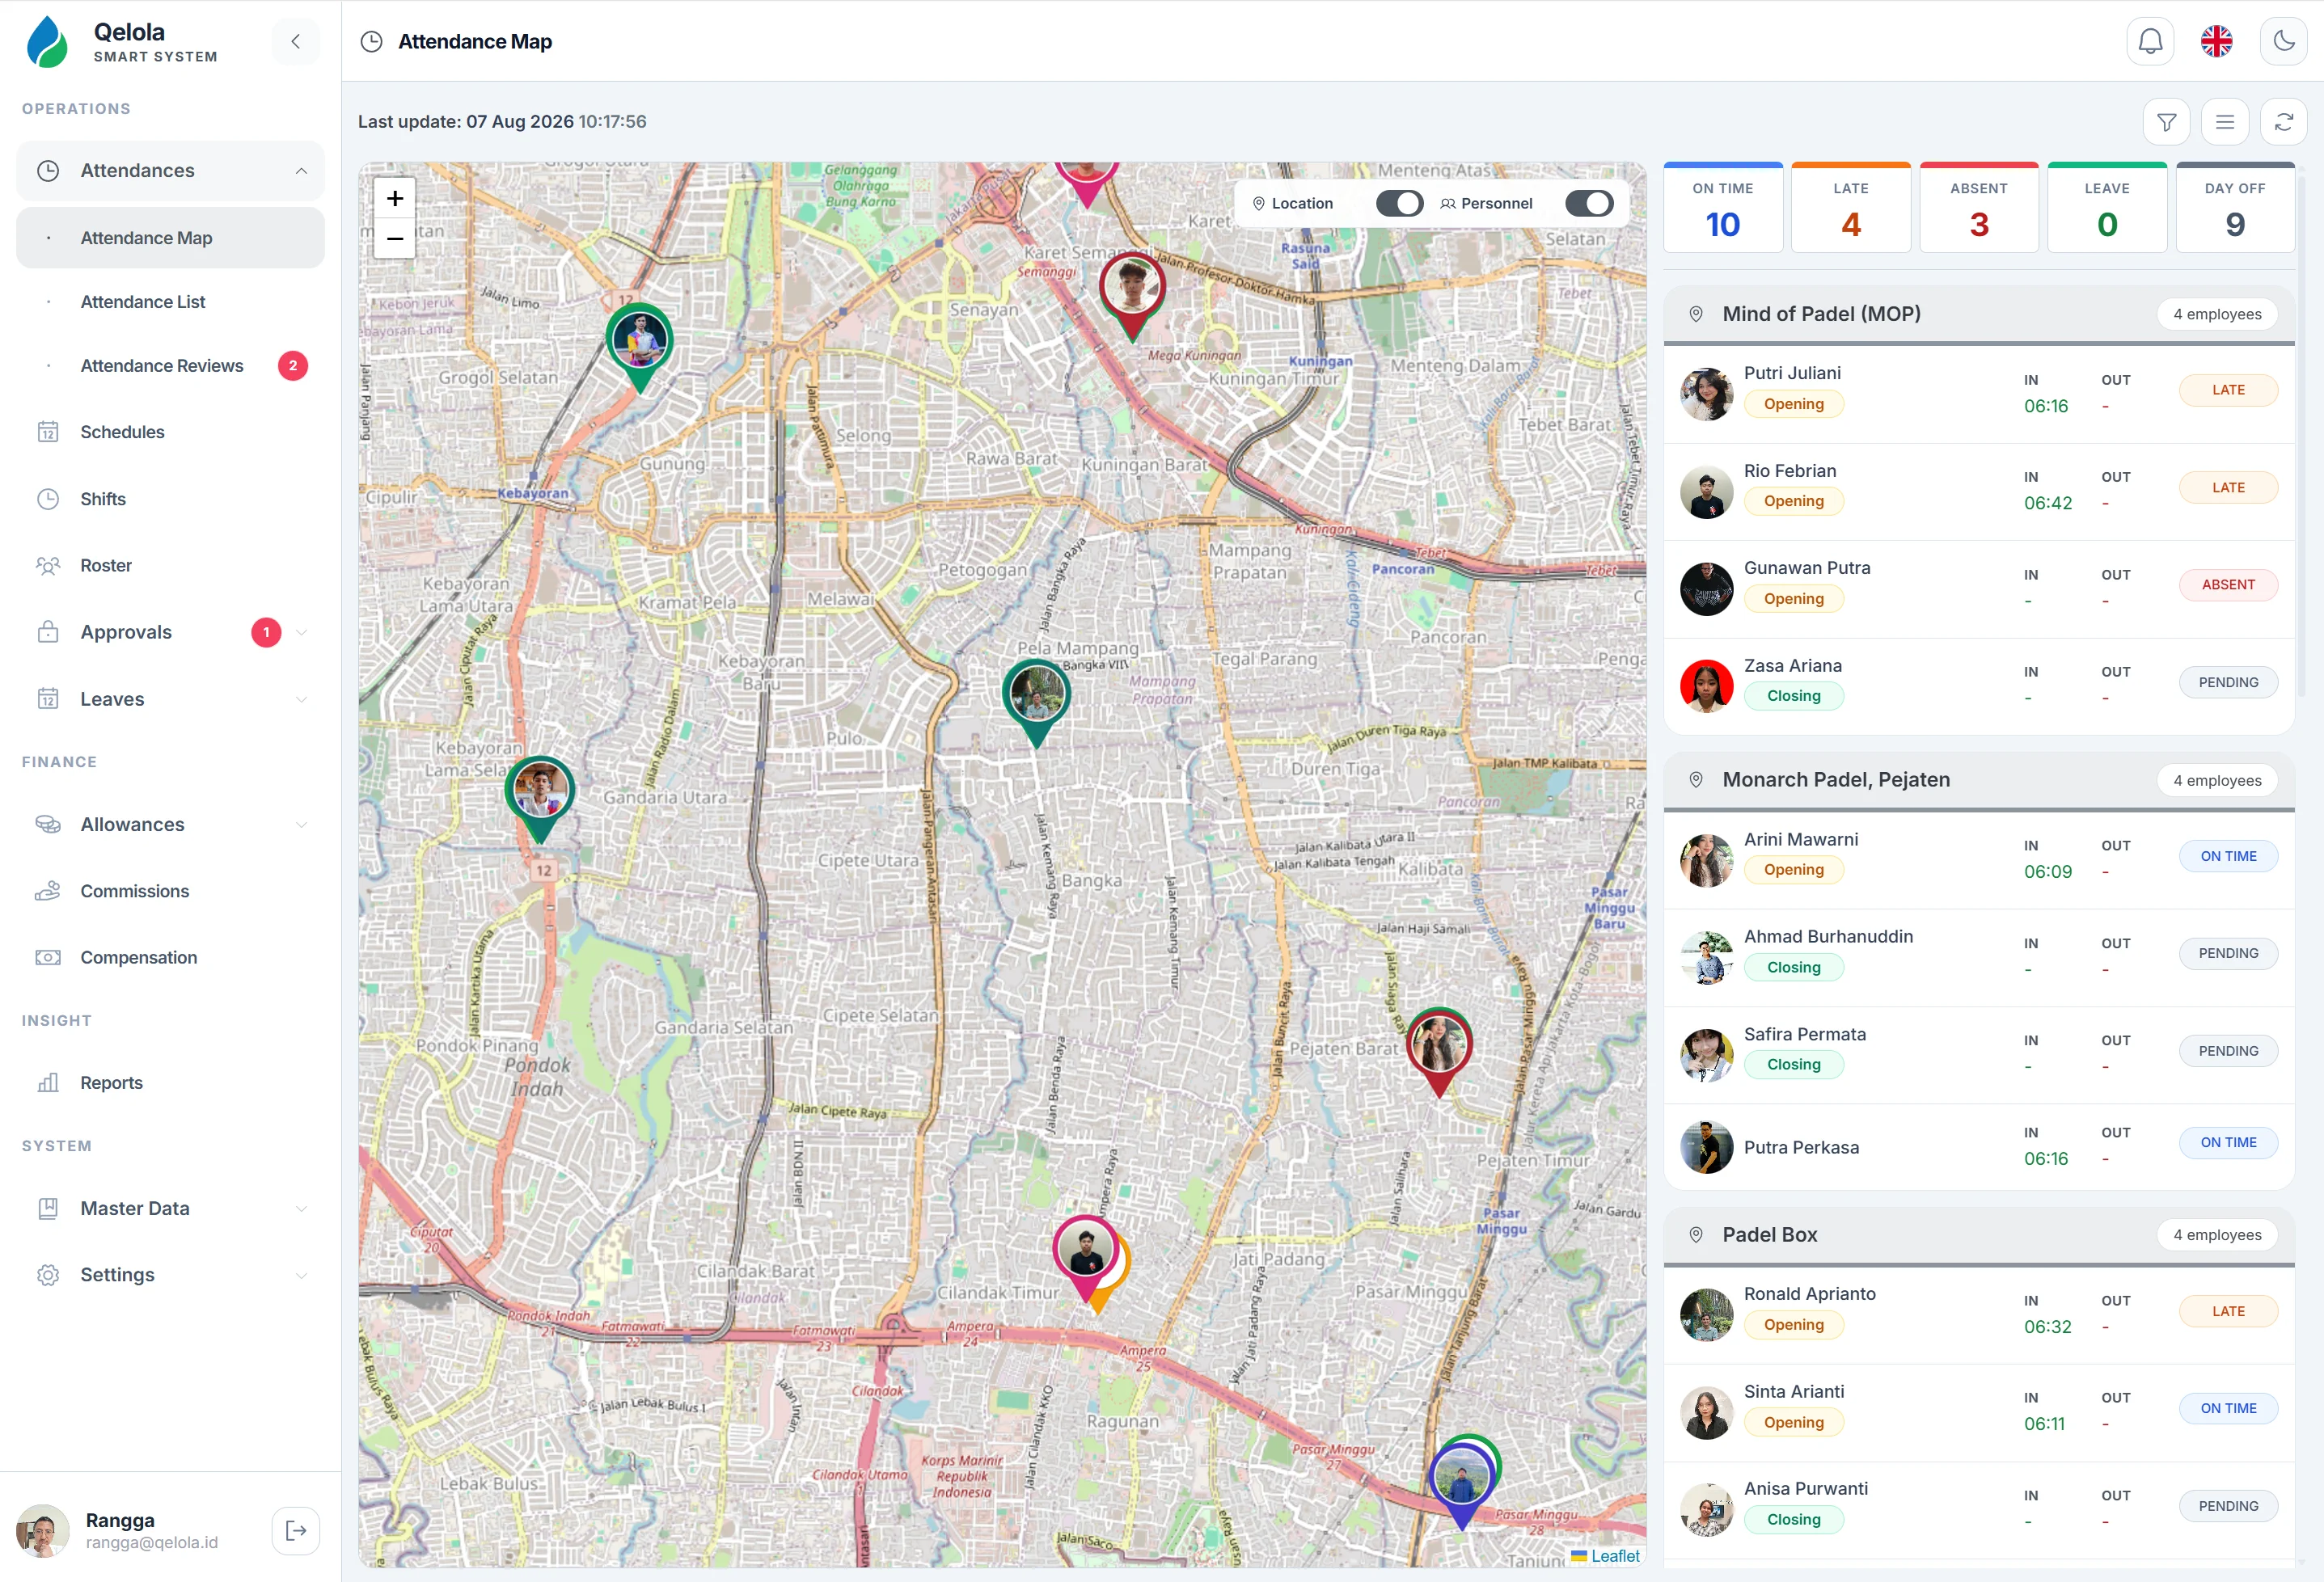2324x1582 pixels.
Task: Open the list view menu icon
Action: (x=2225, y=122)
